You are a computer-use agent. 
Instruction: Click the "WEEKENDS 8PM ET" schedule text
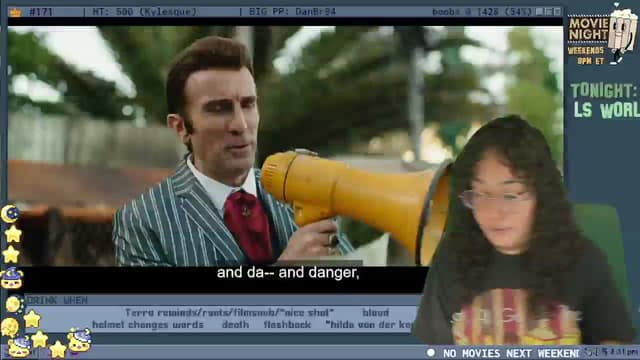click(586, 56)
